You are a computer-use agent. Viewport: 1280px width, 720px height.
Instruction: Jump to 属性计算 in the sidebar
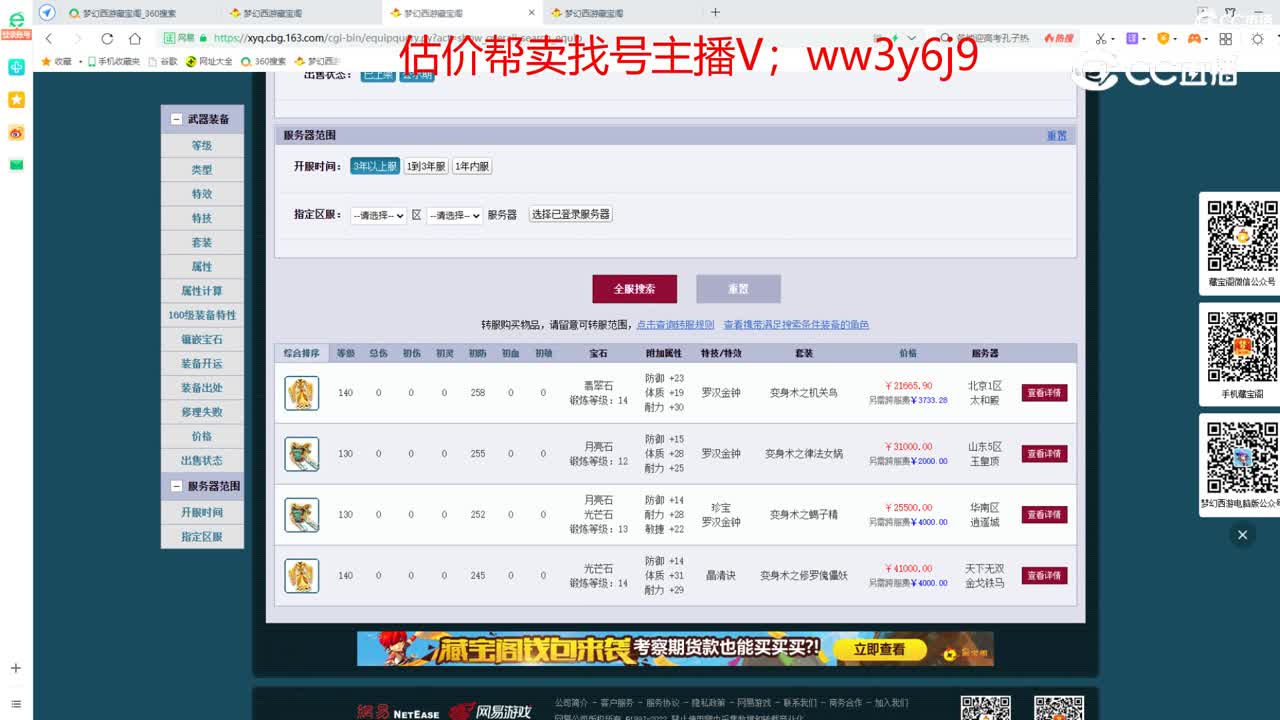click(x=202, y=291)
